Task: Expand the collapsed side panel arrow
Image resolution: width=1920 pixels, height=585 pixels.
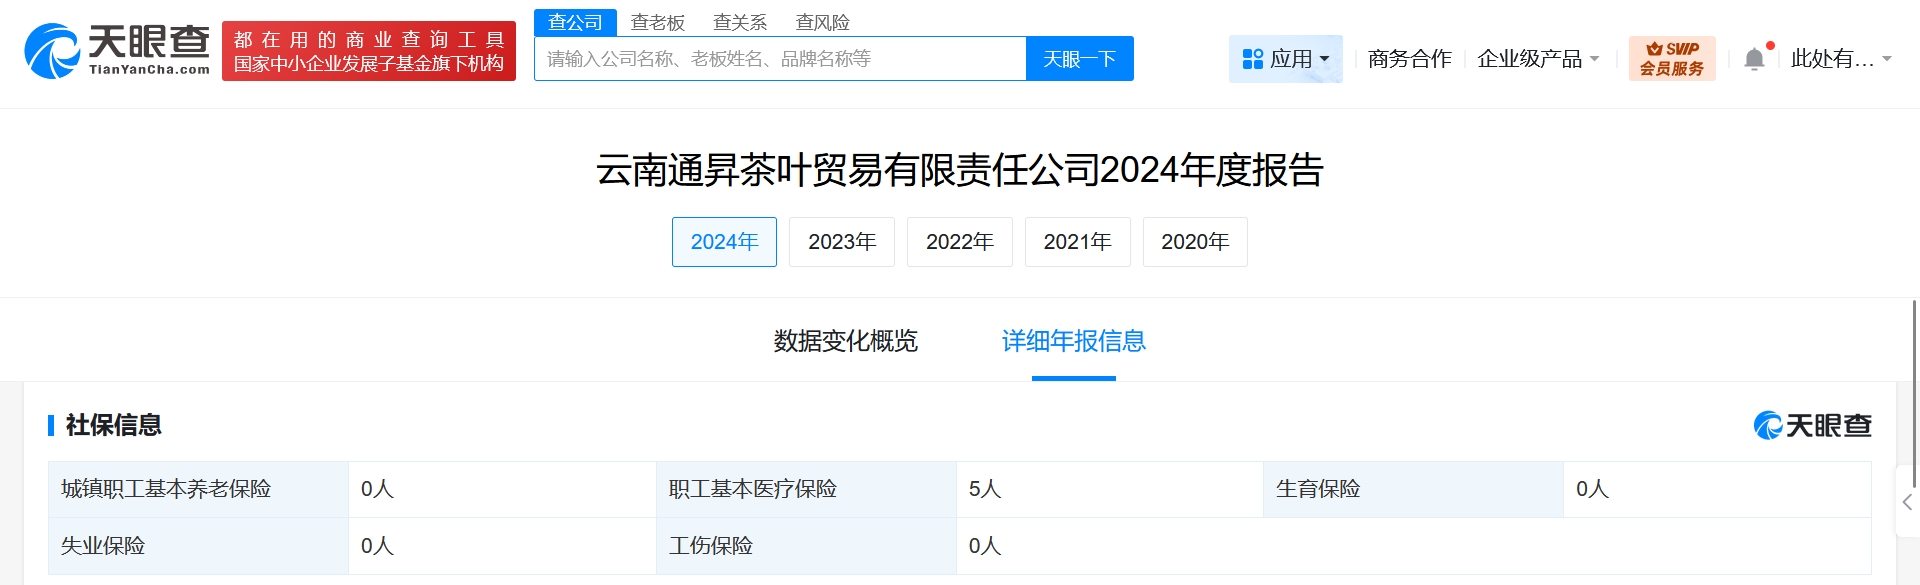Action: tap(1907, 502)
